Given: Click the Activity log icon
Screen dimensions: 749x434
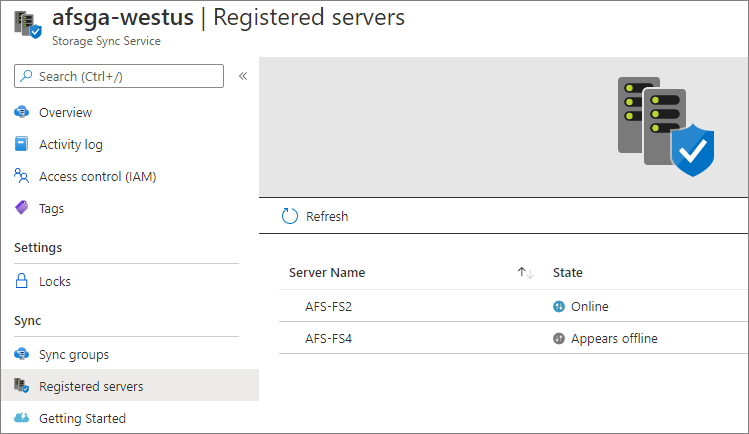Looking at the screenshot, I should 22,144.
